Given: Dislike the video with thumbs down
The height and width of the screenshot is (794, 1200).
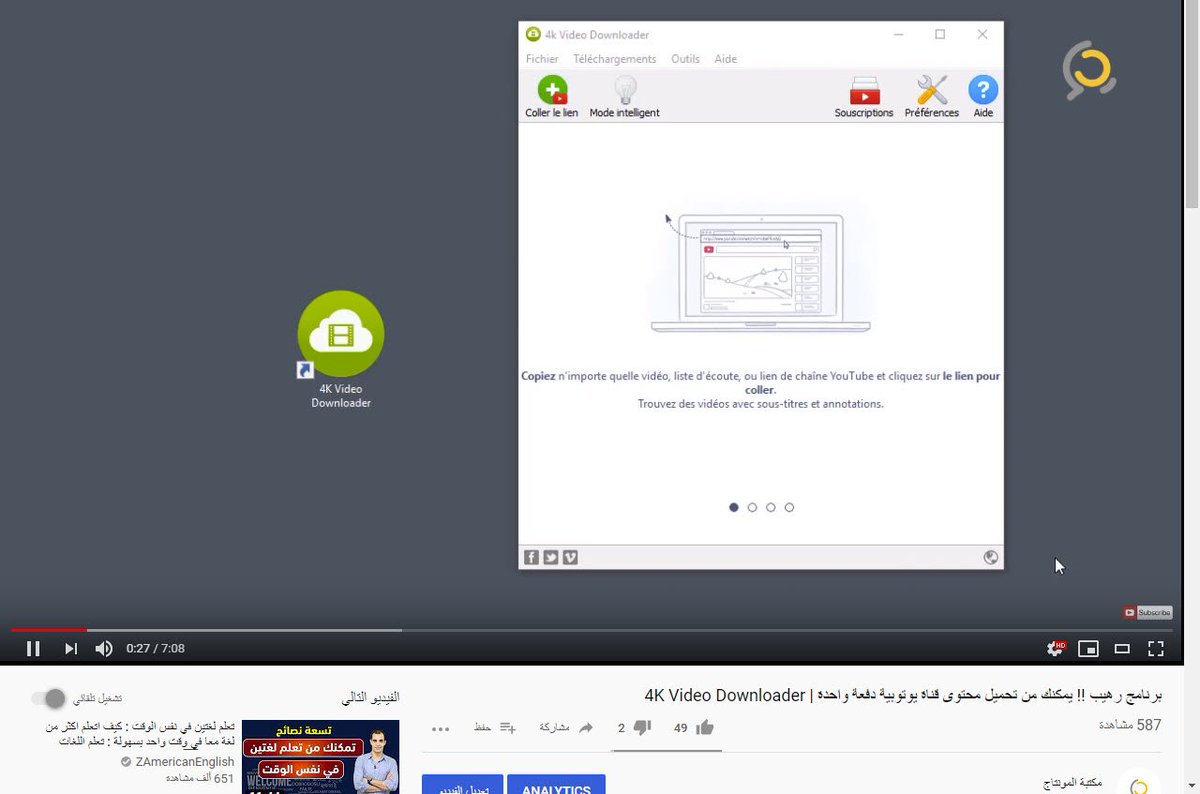Looking at the screenshot, I should click(643, 727).
